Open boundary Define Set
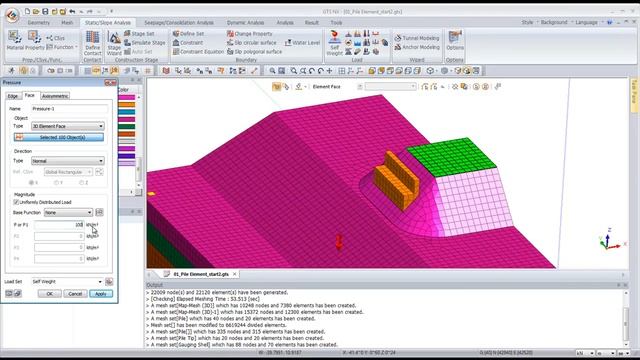The width and height of the screenshot is (640, 360). 188,33
